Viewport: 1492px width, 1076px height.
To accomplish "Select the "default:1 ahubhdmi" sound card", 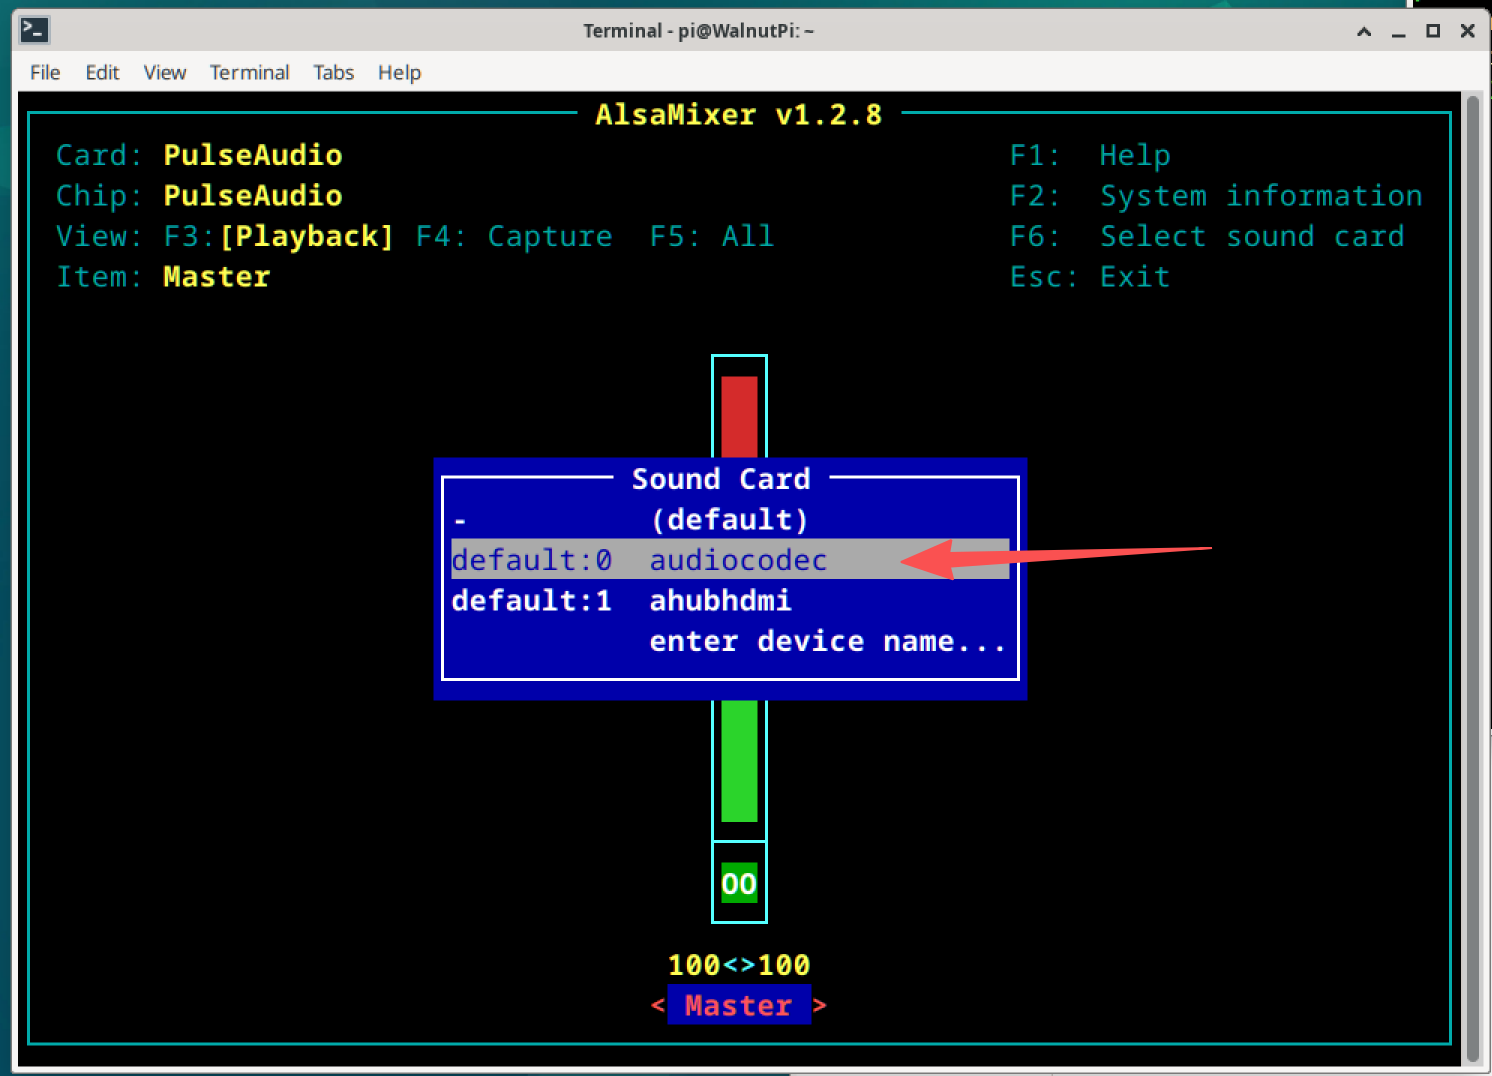I will point(730,600).
